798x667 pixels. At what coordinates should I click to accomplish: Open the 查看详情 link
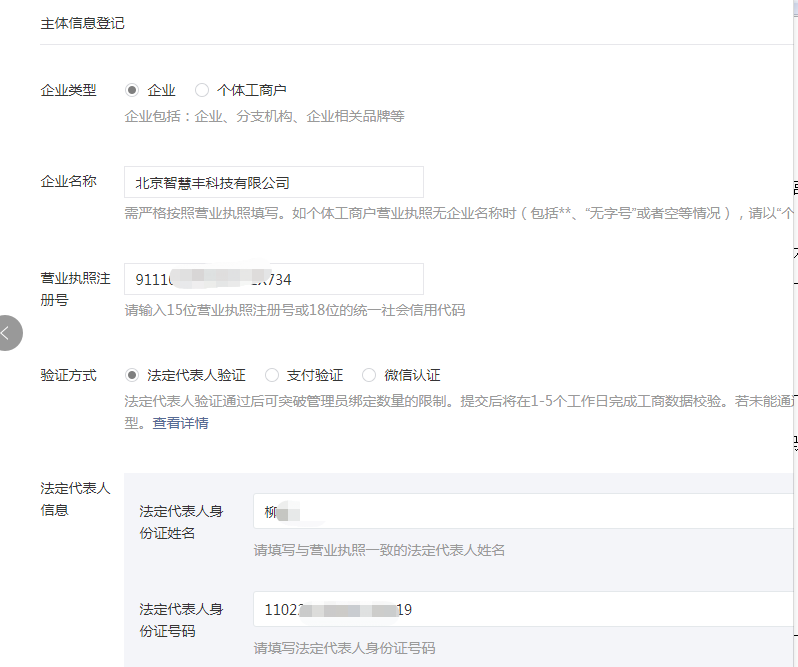(180, 423)
